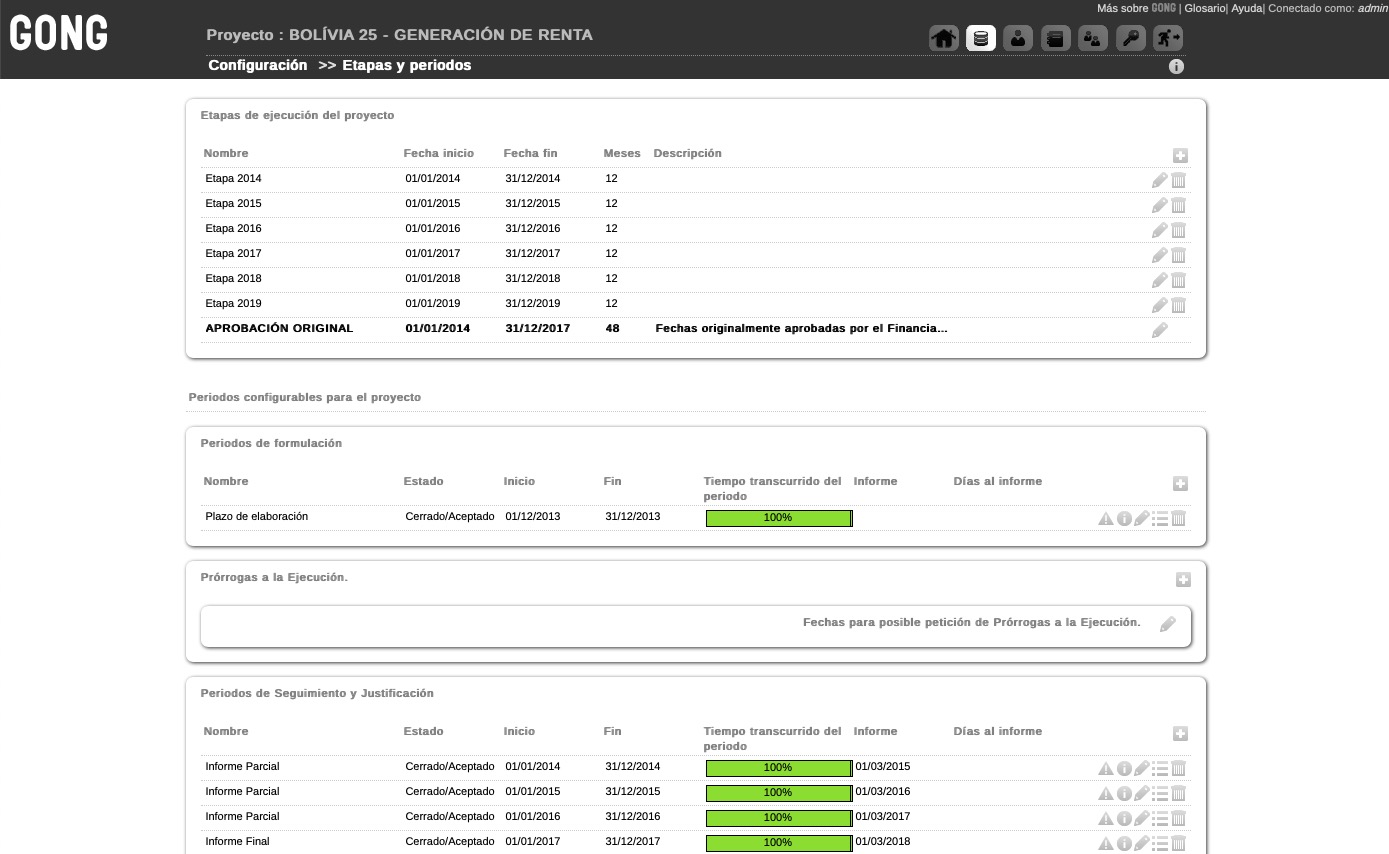The height and width of the screenshot is (854, 1389).
Task: Add a new execution stage
Action: coord(1180,156)
